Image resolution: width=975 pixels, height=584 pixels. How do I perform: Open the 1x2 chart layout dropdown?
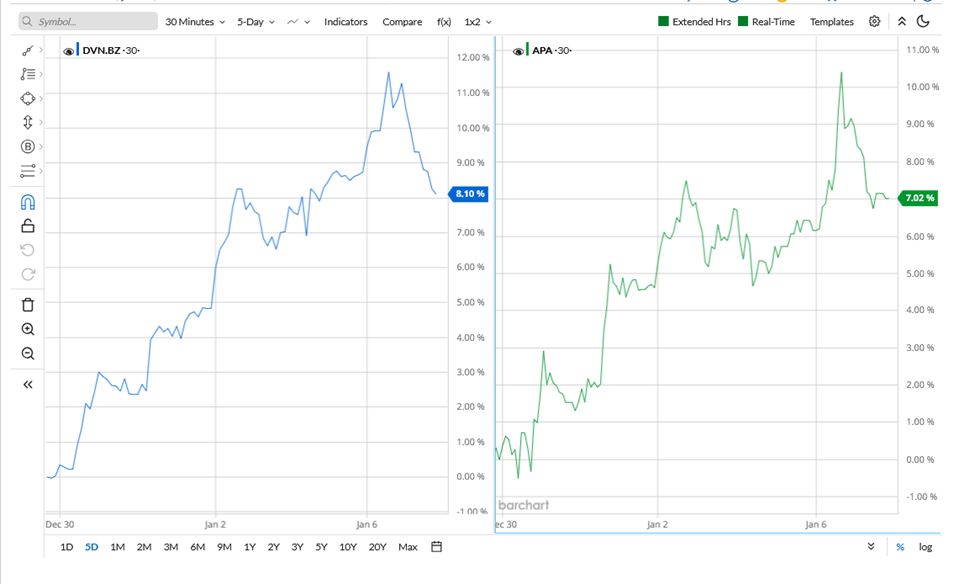tap(474, 21)
